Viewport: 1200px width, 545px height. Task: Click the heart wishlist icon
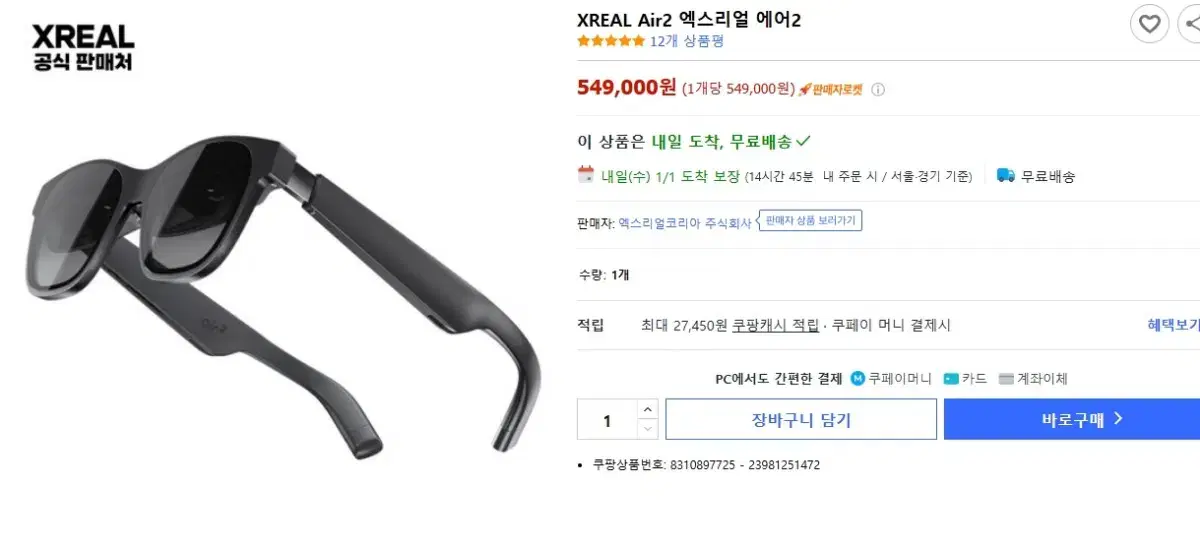[1149, 23]
